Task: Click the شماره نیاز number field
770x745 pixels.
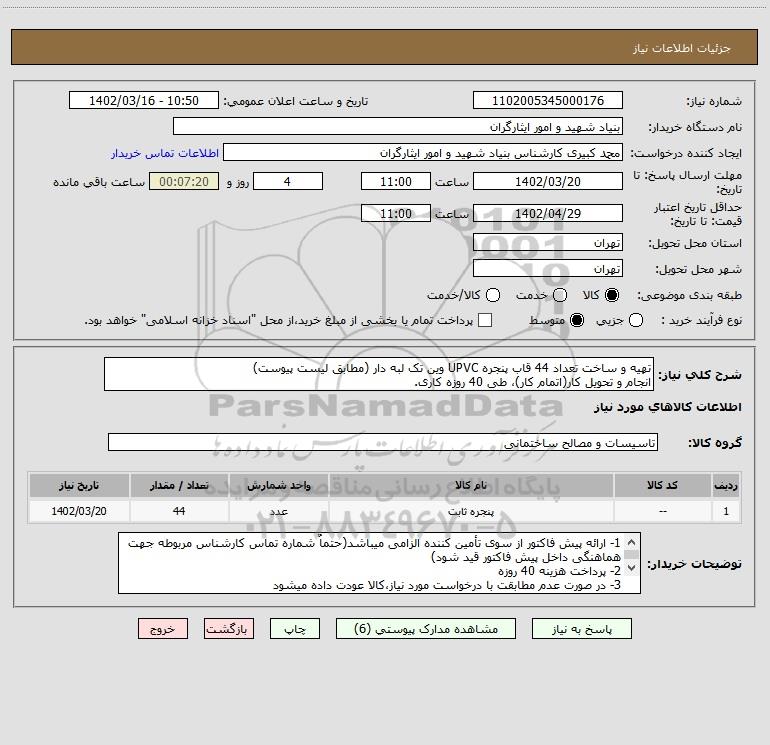Action: [x=548, y=100]
